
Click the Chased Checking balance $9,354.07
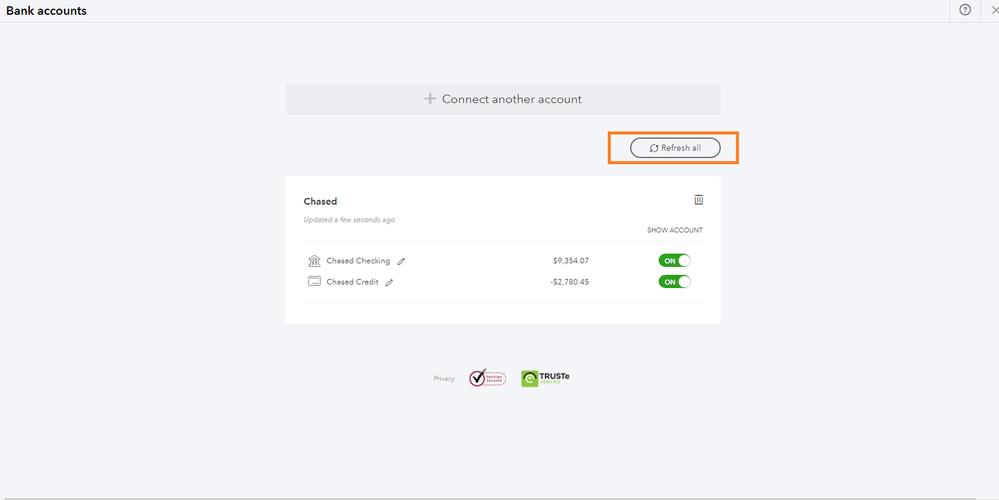pos(571,261)
